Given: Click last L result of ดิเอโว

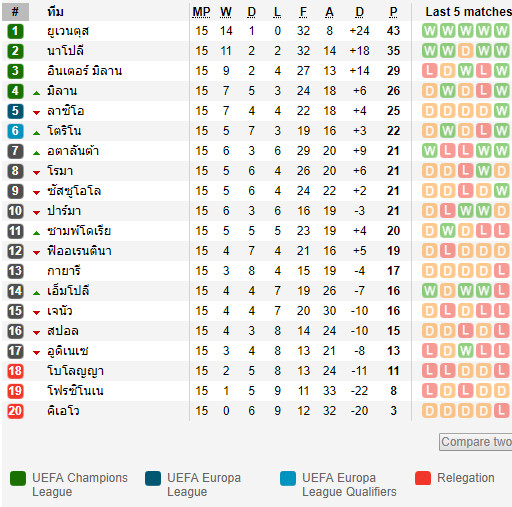Looking at the screenshot, I should [x=502, y=411].
